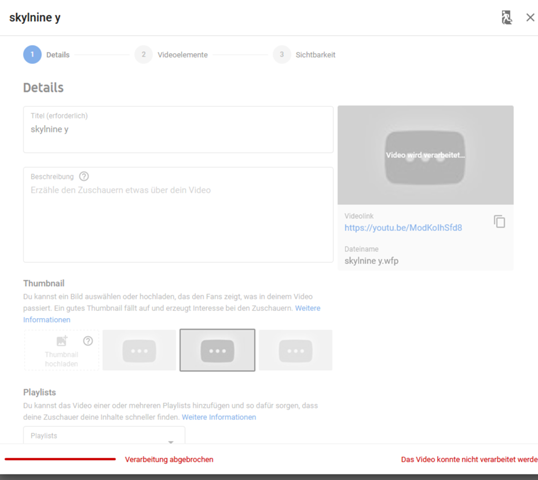Go to step 3 Sichtbarkeit
Viewport: 538px width, 480px height.
[304, 55]
